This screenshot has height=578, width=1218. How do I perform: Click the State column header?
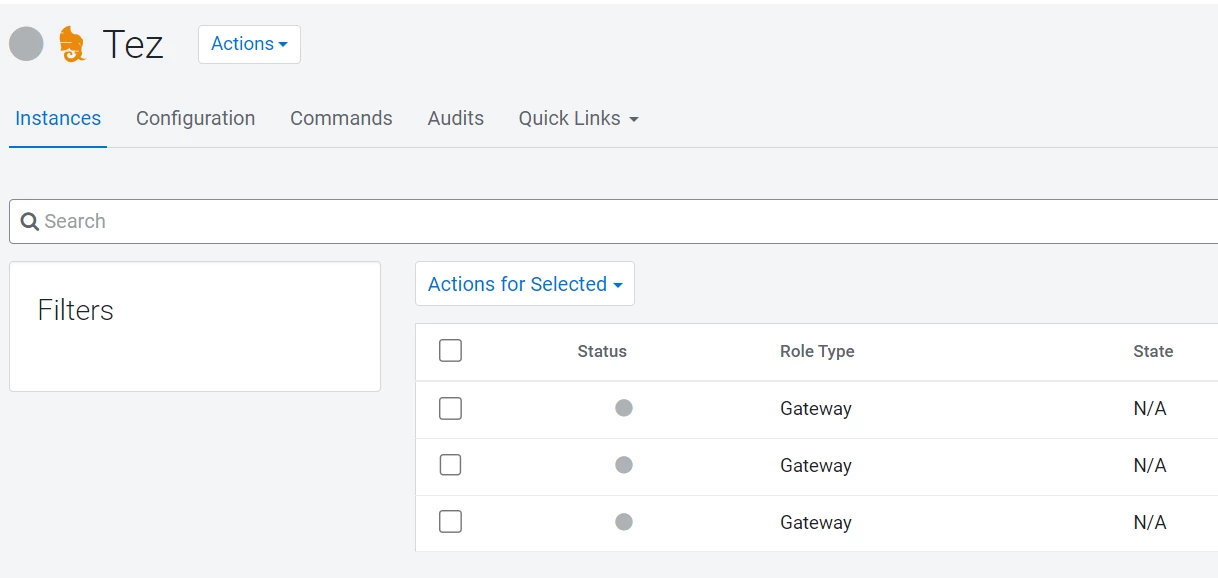(1153, 351)
